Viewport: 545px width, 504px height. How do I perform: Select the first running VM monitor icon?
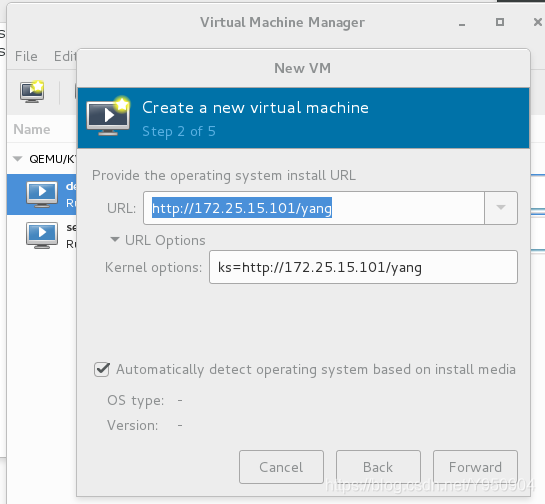coord(42,194)
